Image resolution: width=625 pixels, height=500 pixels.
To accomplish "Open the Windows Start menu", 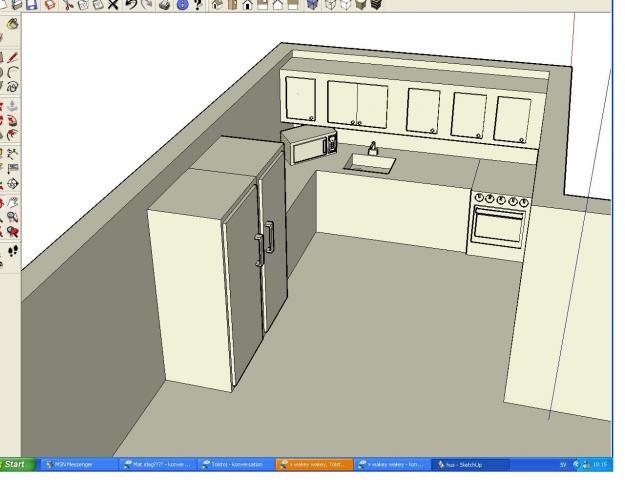I will click(20, 492).
